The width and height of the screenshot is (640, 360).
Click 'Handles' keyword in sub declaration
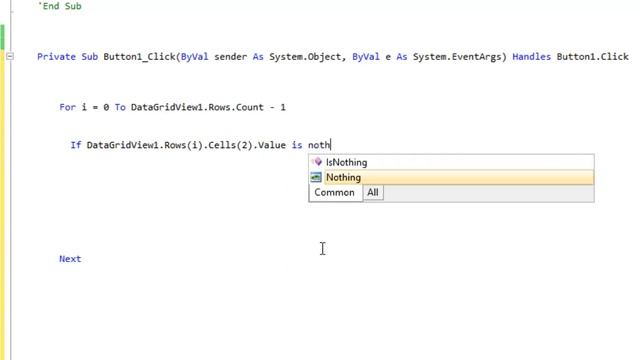pyautogui.click(x=531, y=57)
